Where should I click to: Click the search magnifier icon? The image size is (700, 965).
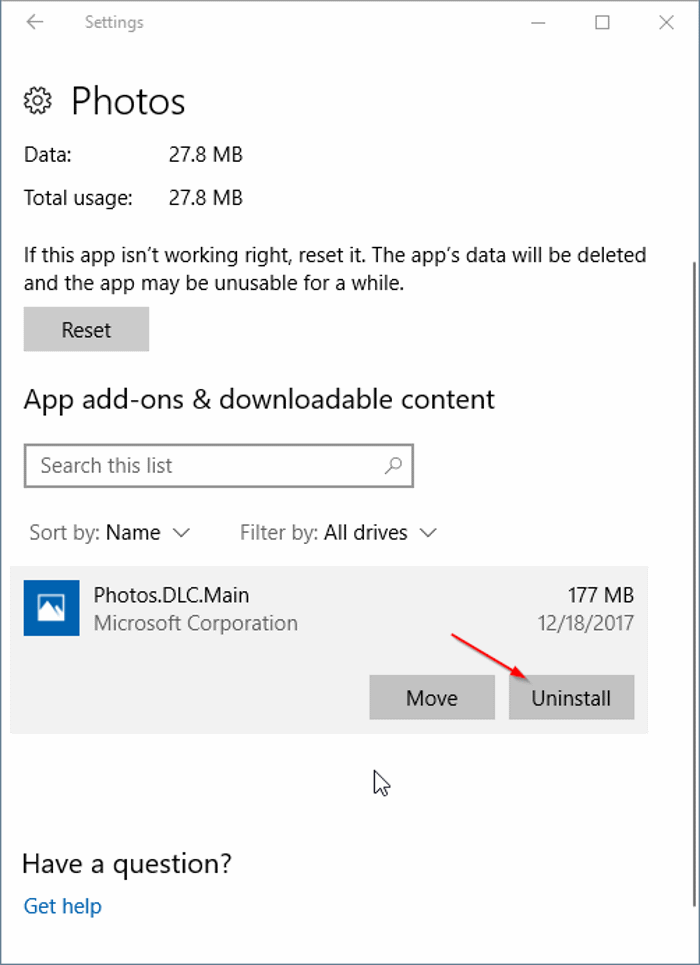click(393, 465)
